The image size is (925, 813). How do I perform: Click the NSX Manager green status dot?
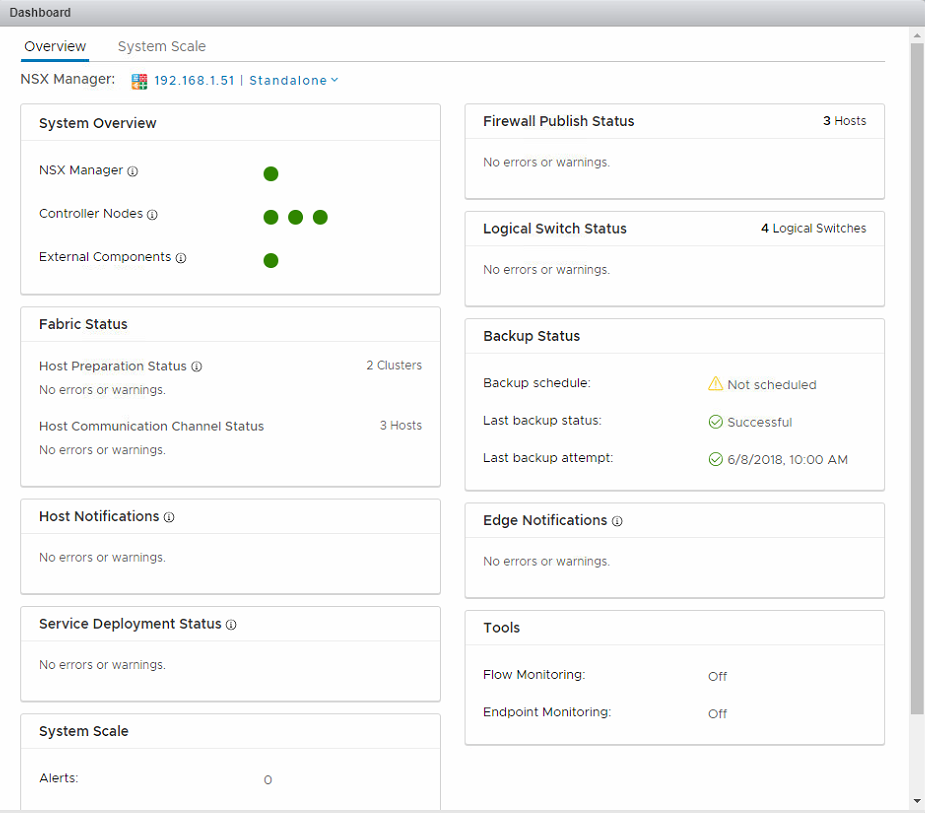[271, 174]
